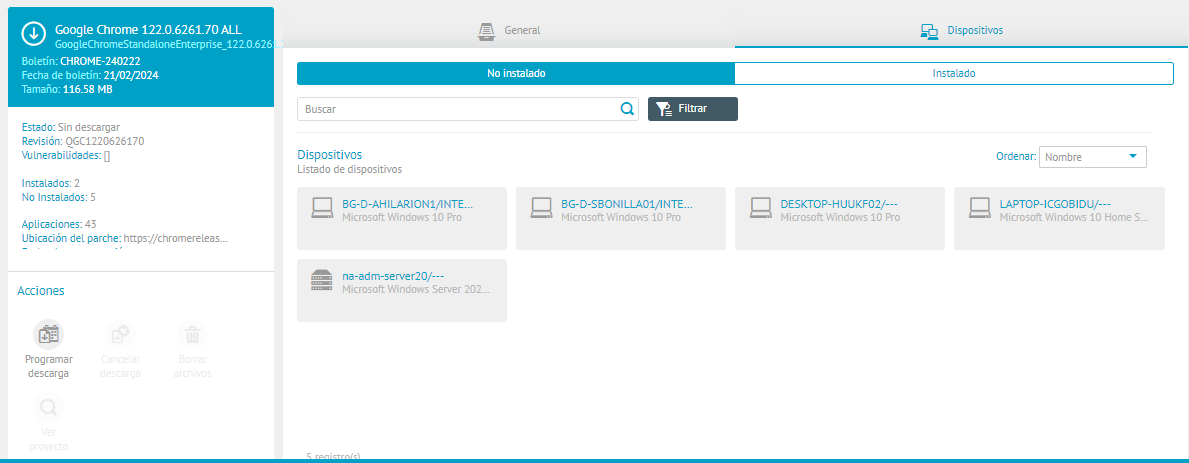Click the General tab icon
Screen dimensions: 1189x463
point(487,30)
